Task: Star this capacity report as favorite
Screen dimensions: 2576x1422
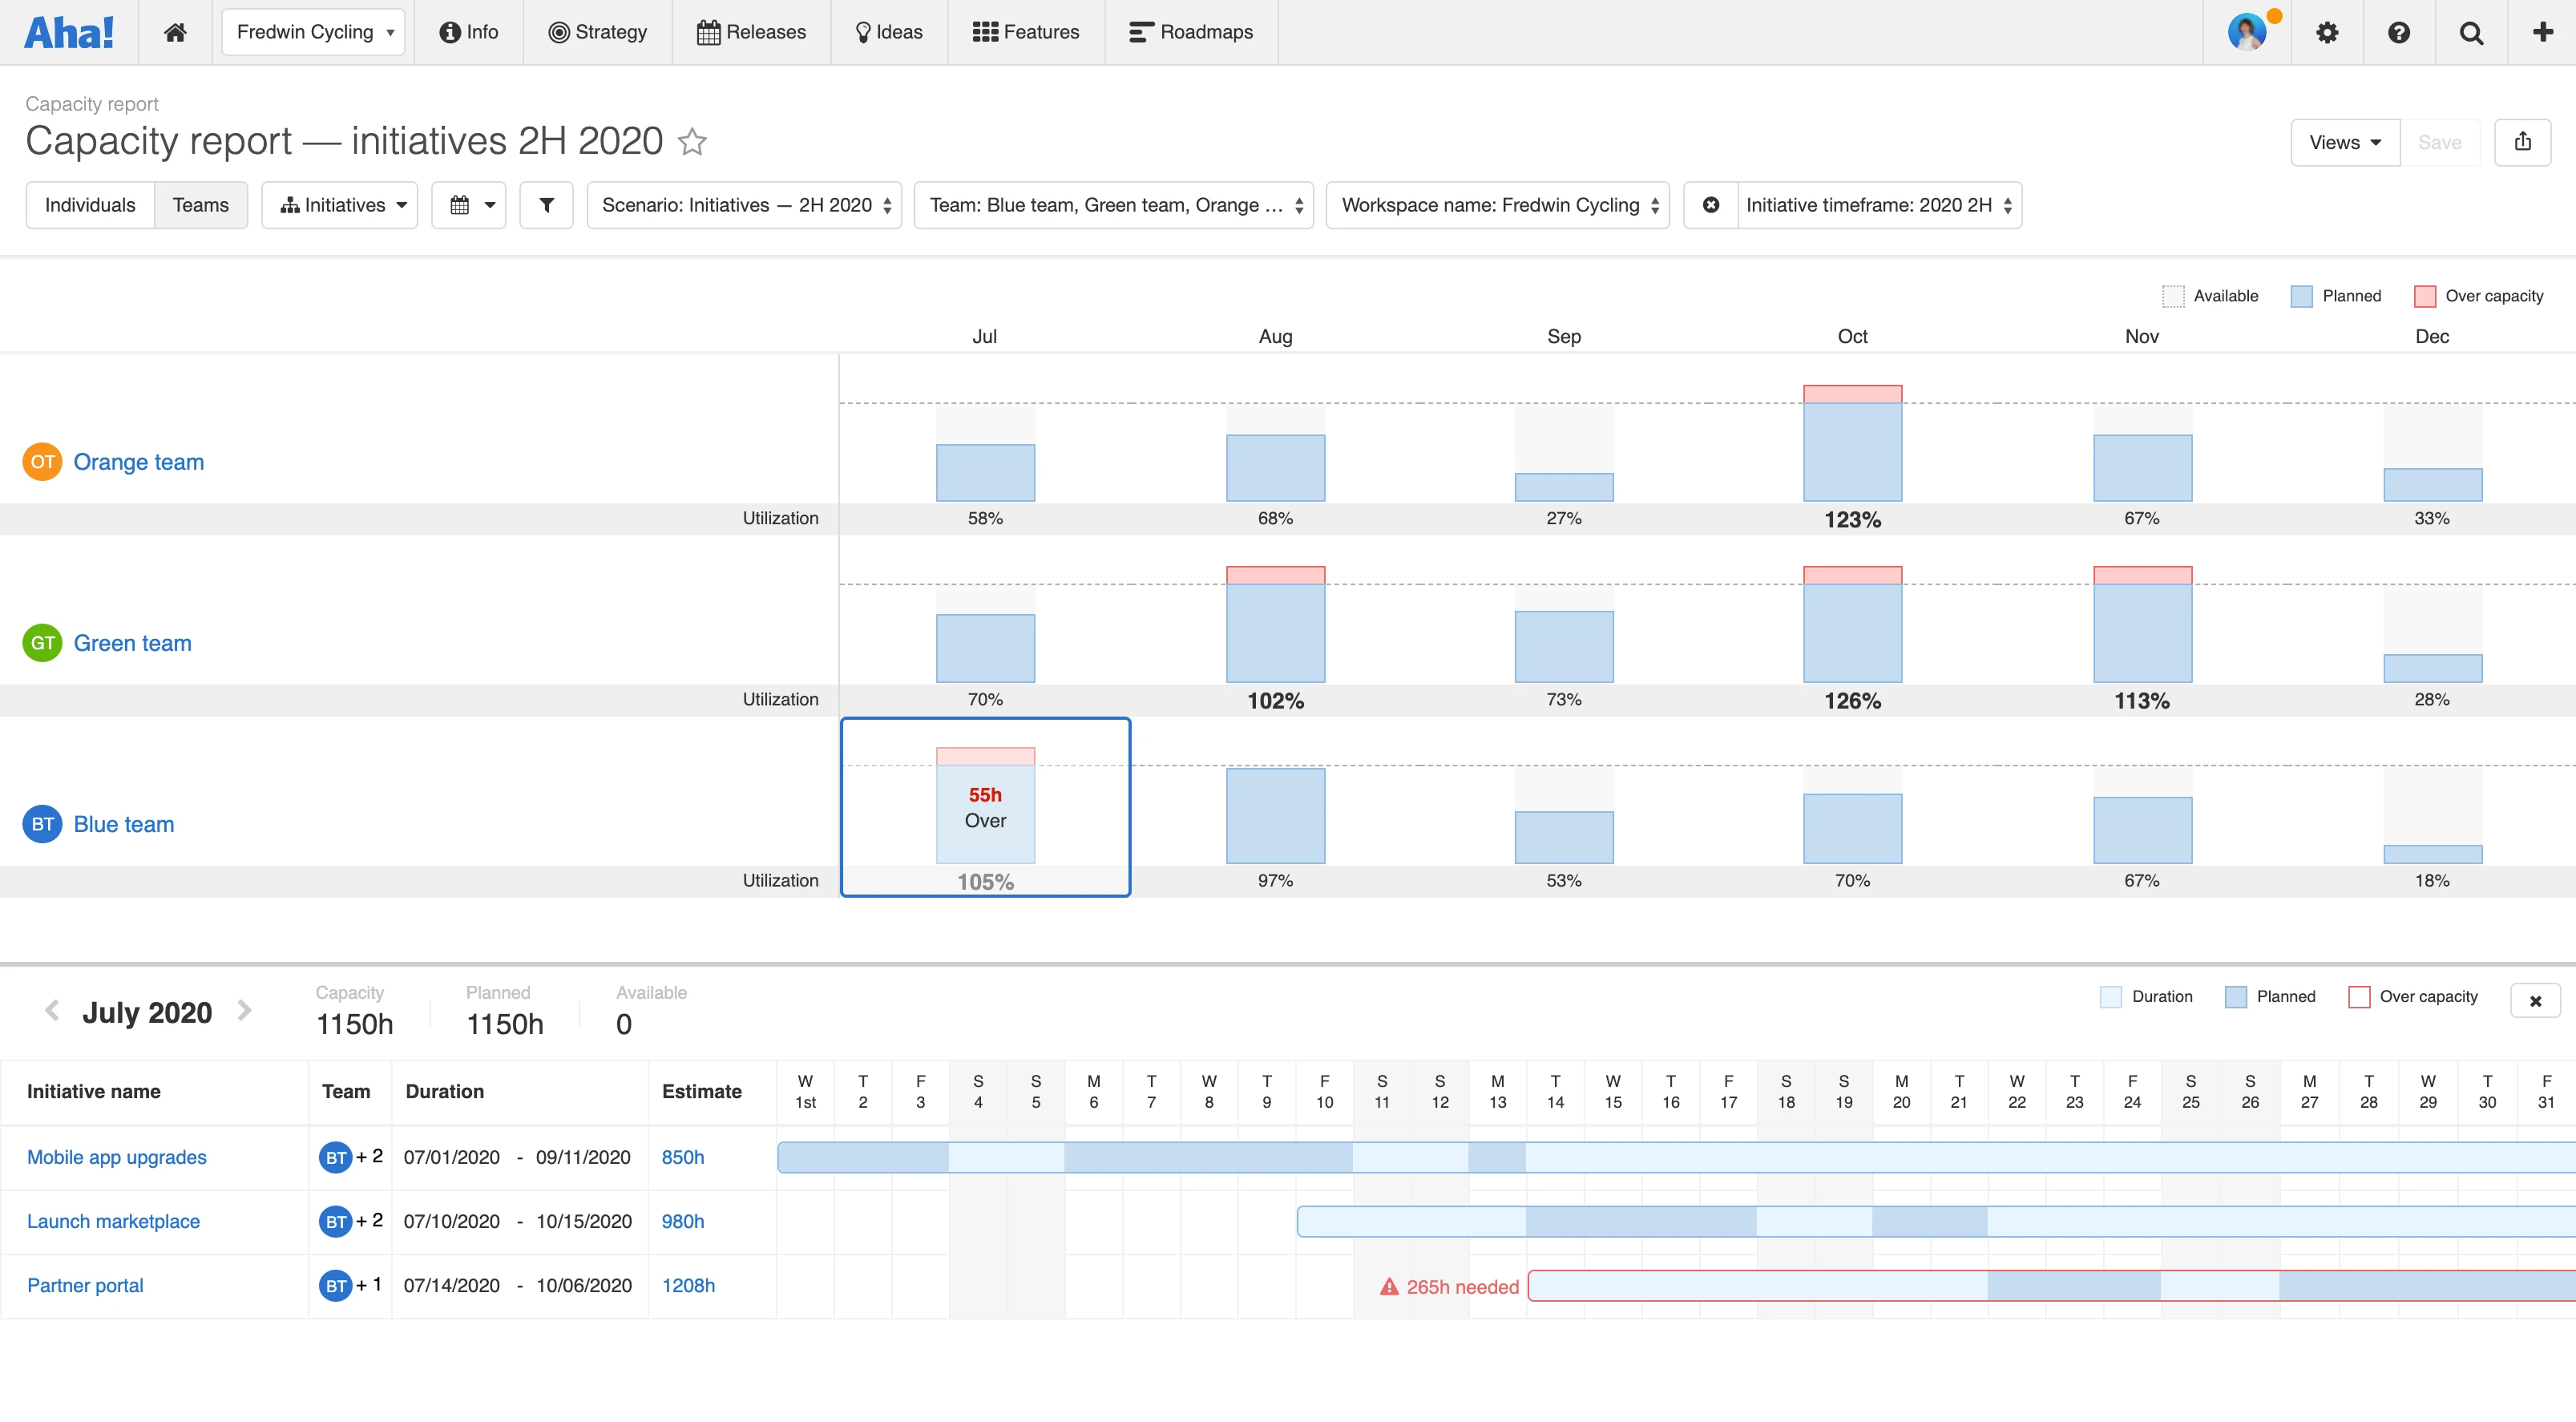Action: coord(692,142)
